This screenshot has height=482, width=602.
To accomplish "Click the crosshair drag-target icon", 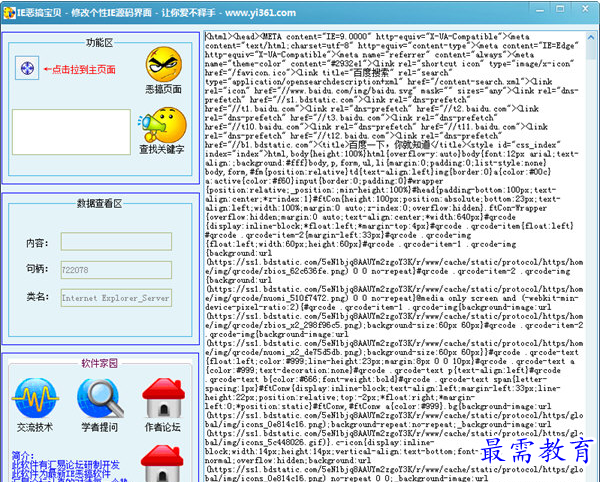I will [27, 68].
